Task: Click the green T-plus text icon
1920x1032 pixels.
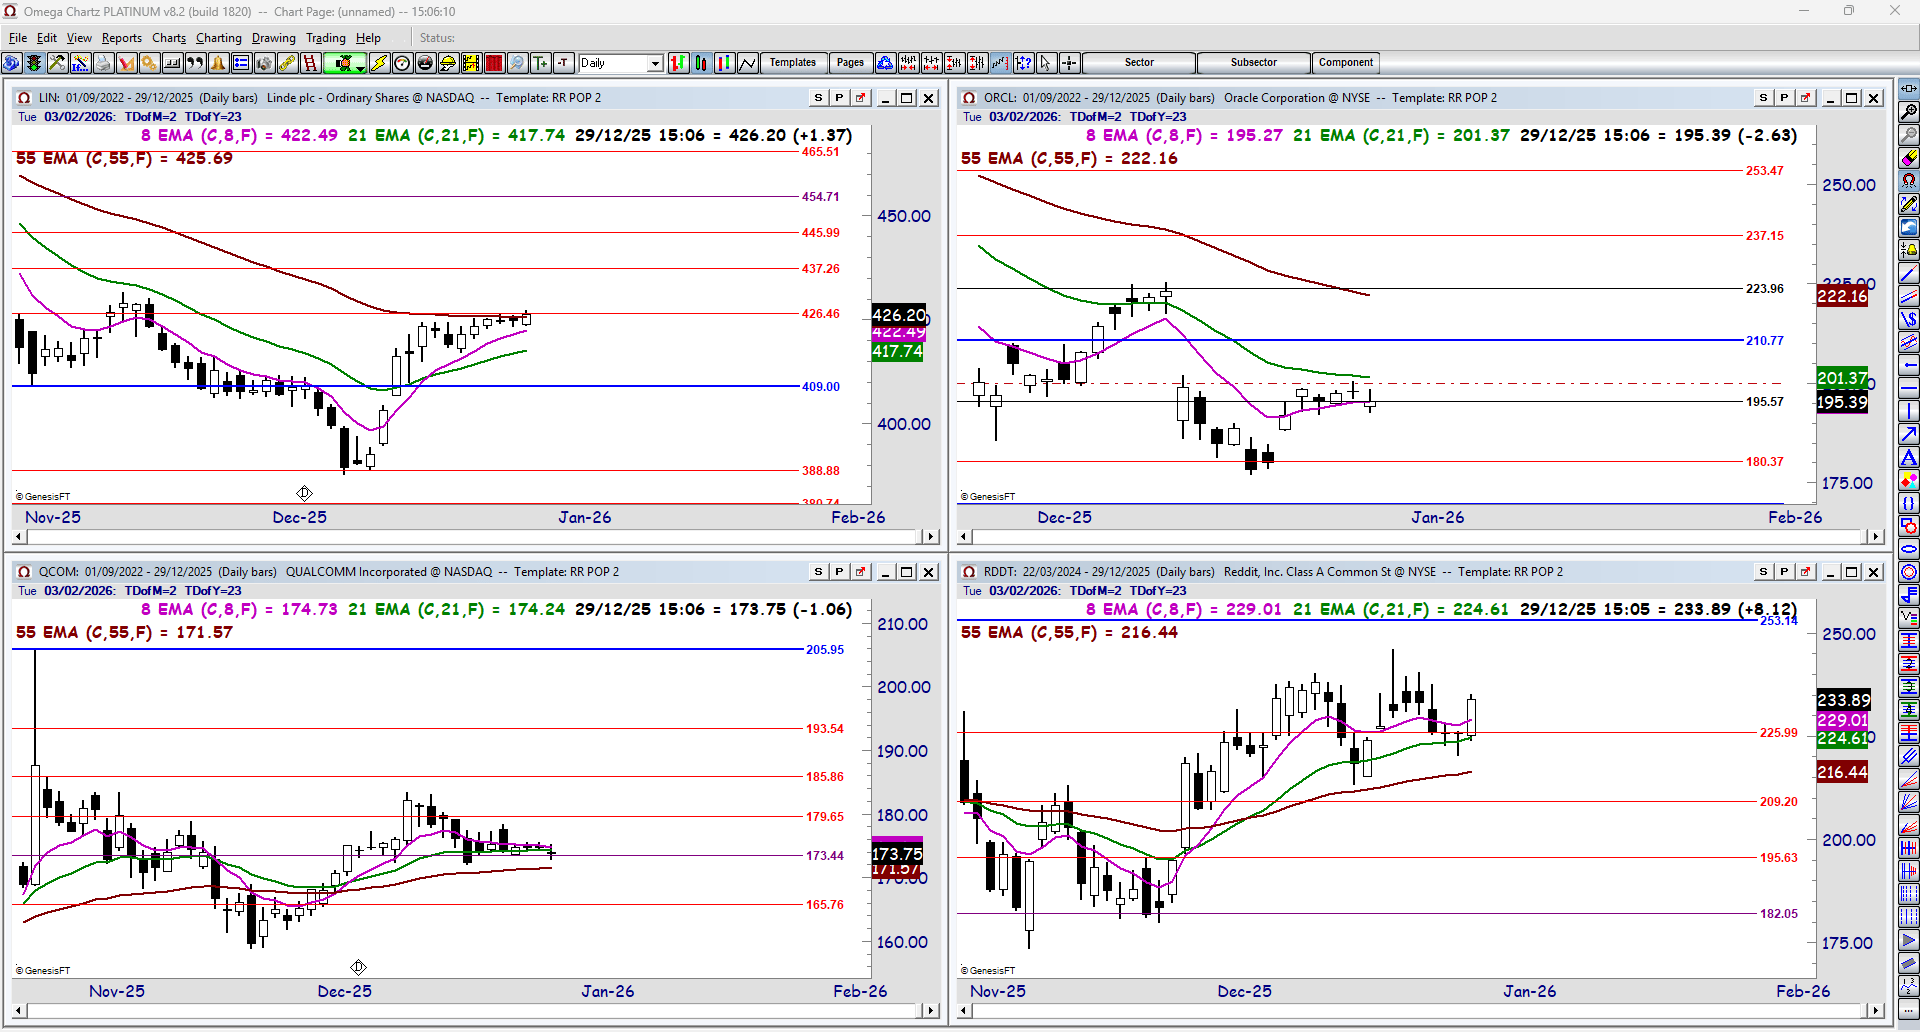Action: click(541, 63)
